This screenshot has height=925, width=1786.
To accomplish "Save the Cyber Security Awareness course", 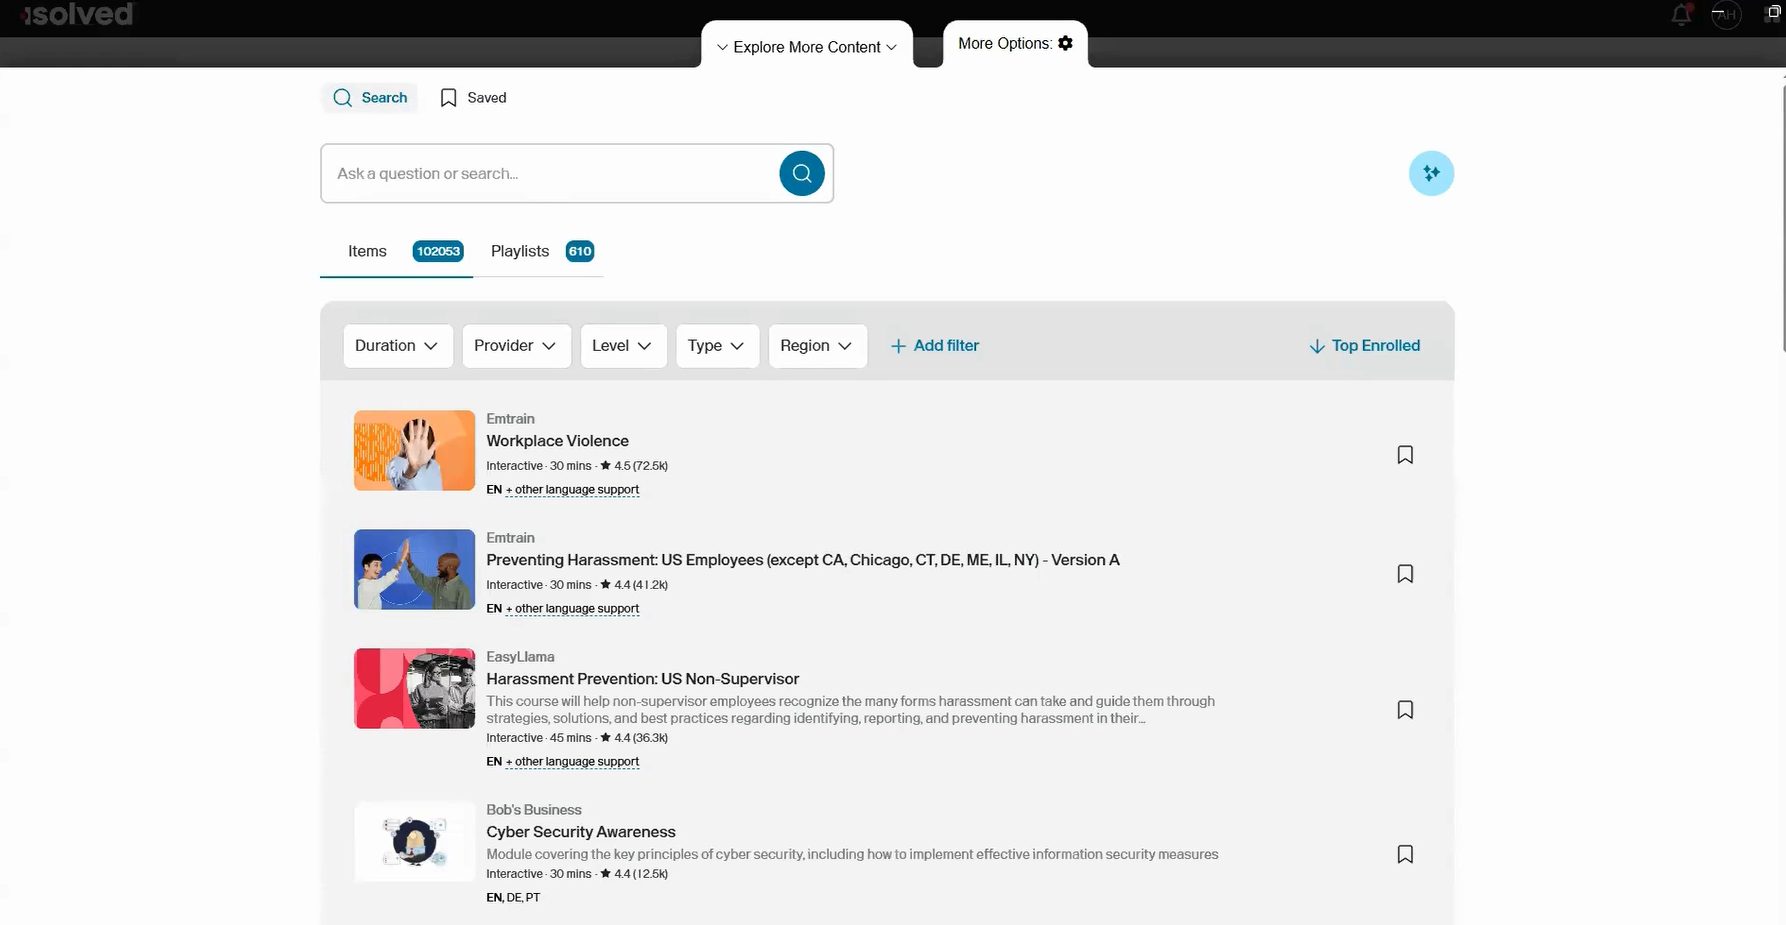I will pos(1404,854).
